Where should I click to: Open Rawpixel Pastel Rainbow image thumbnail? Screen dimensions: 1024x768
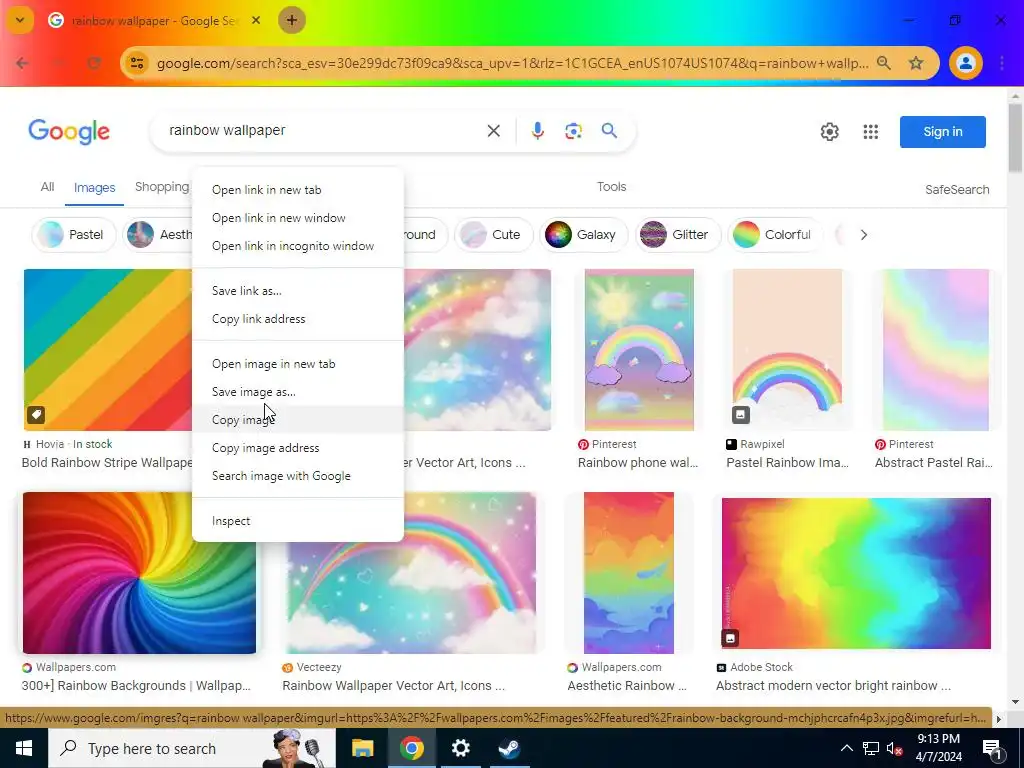[x=788, y=350]
